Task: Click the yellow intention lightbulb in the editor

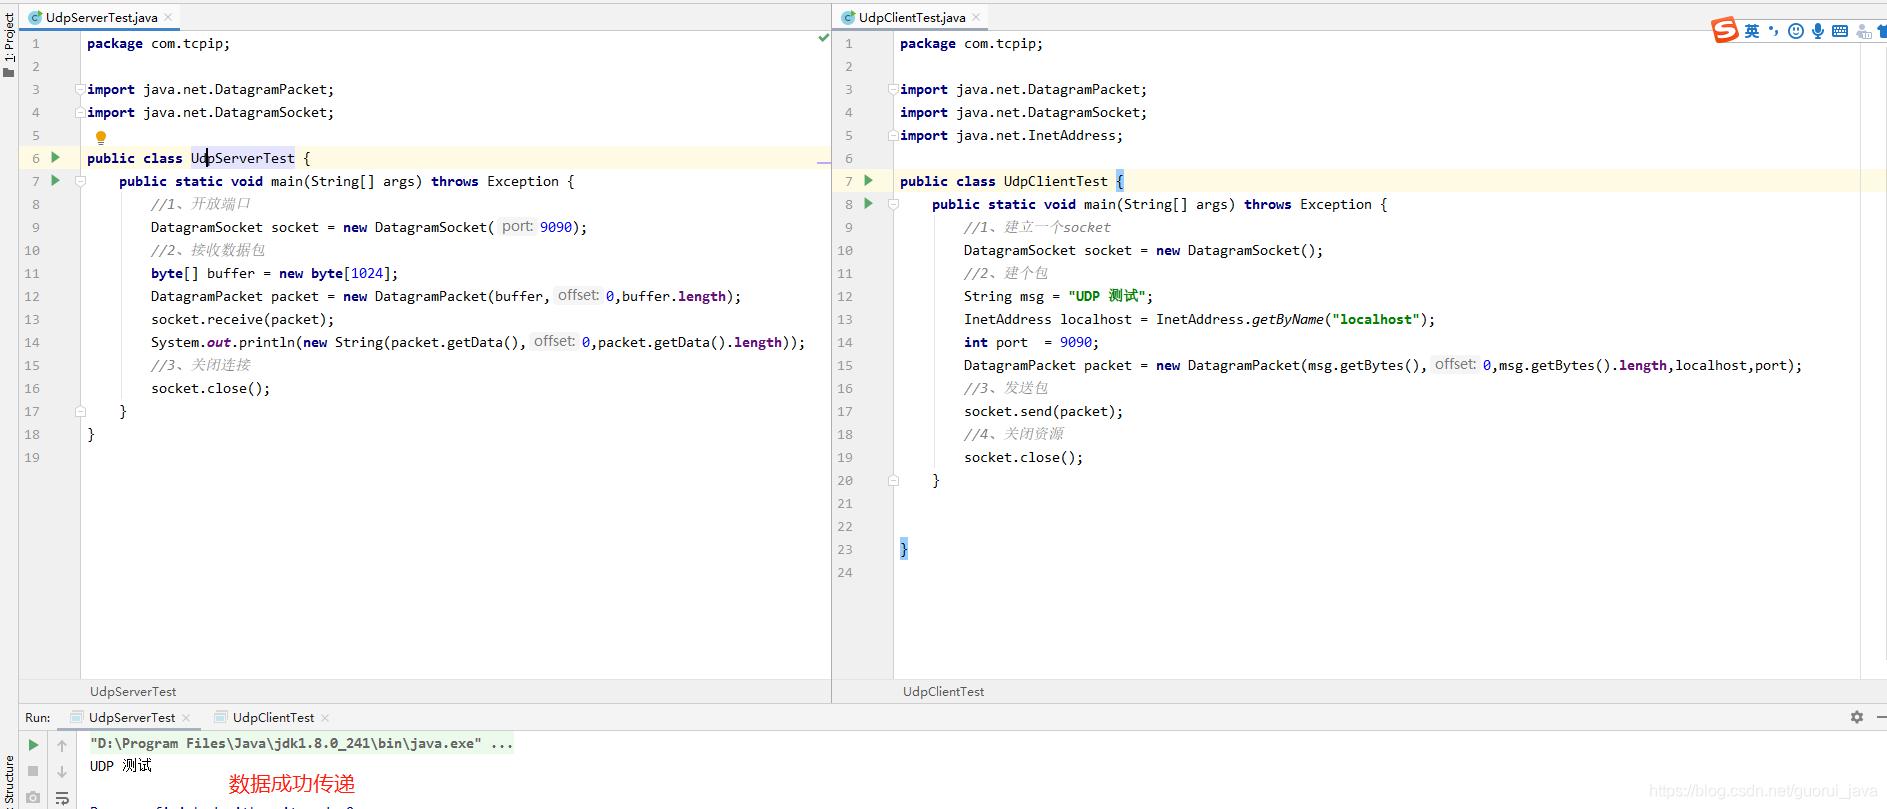Action: click(100, 138)
